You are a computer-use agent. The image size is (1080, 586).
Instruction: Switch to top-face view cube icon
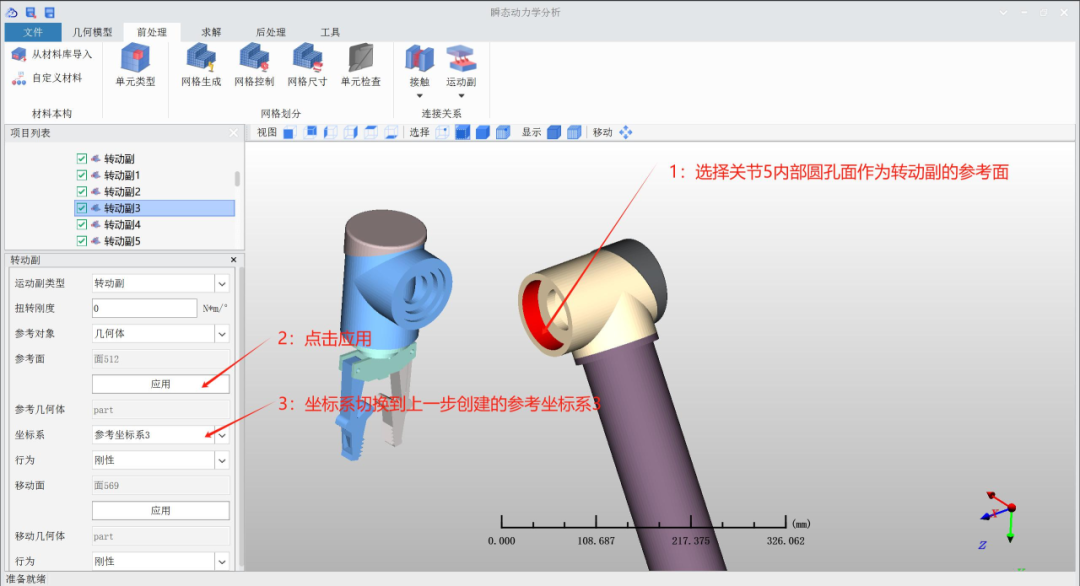pos(371,132)
